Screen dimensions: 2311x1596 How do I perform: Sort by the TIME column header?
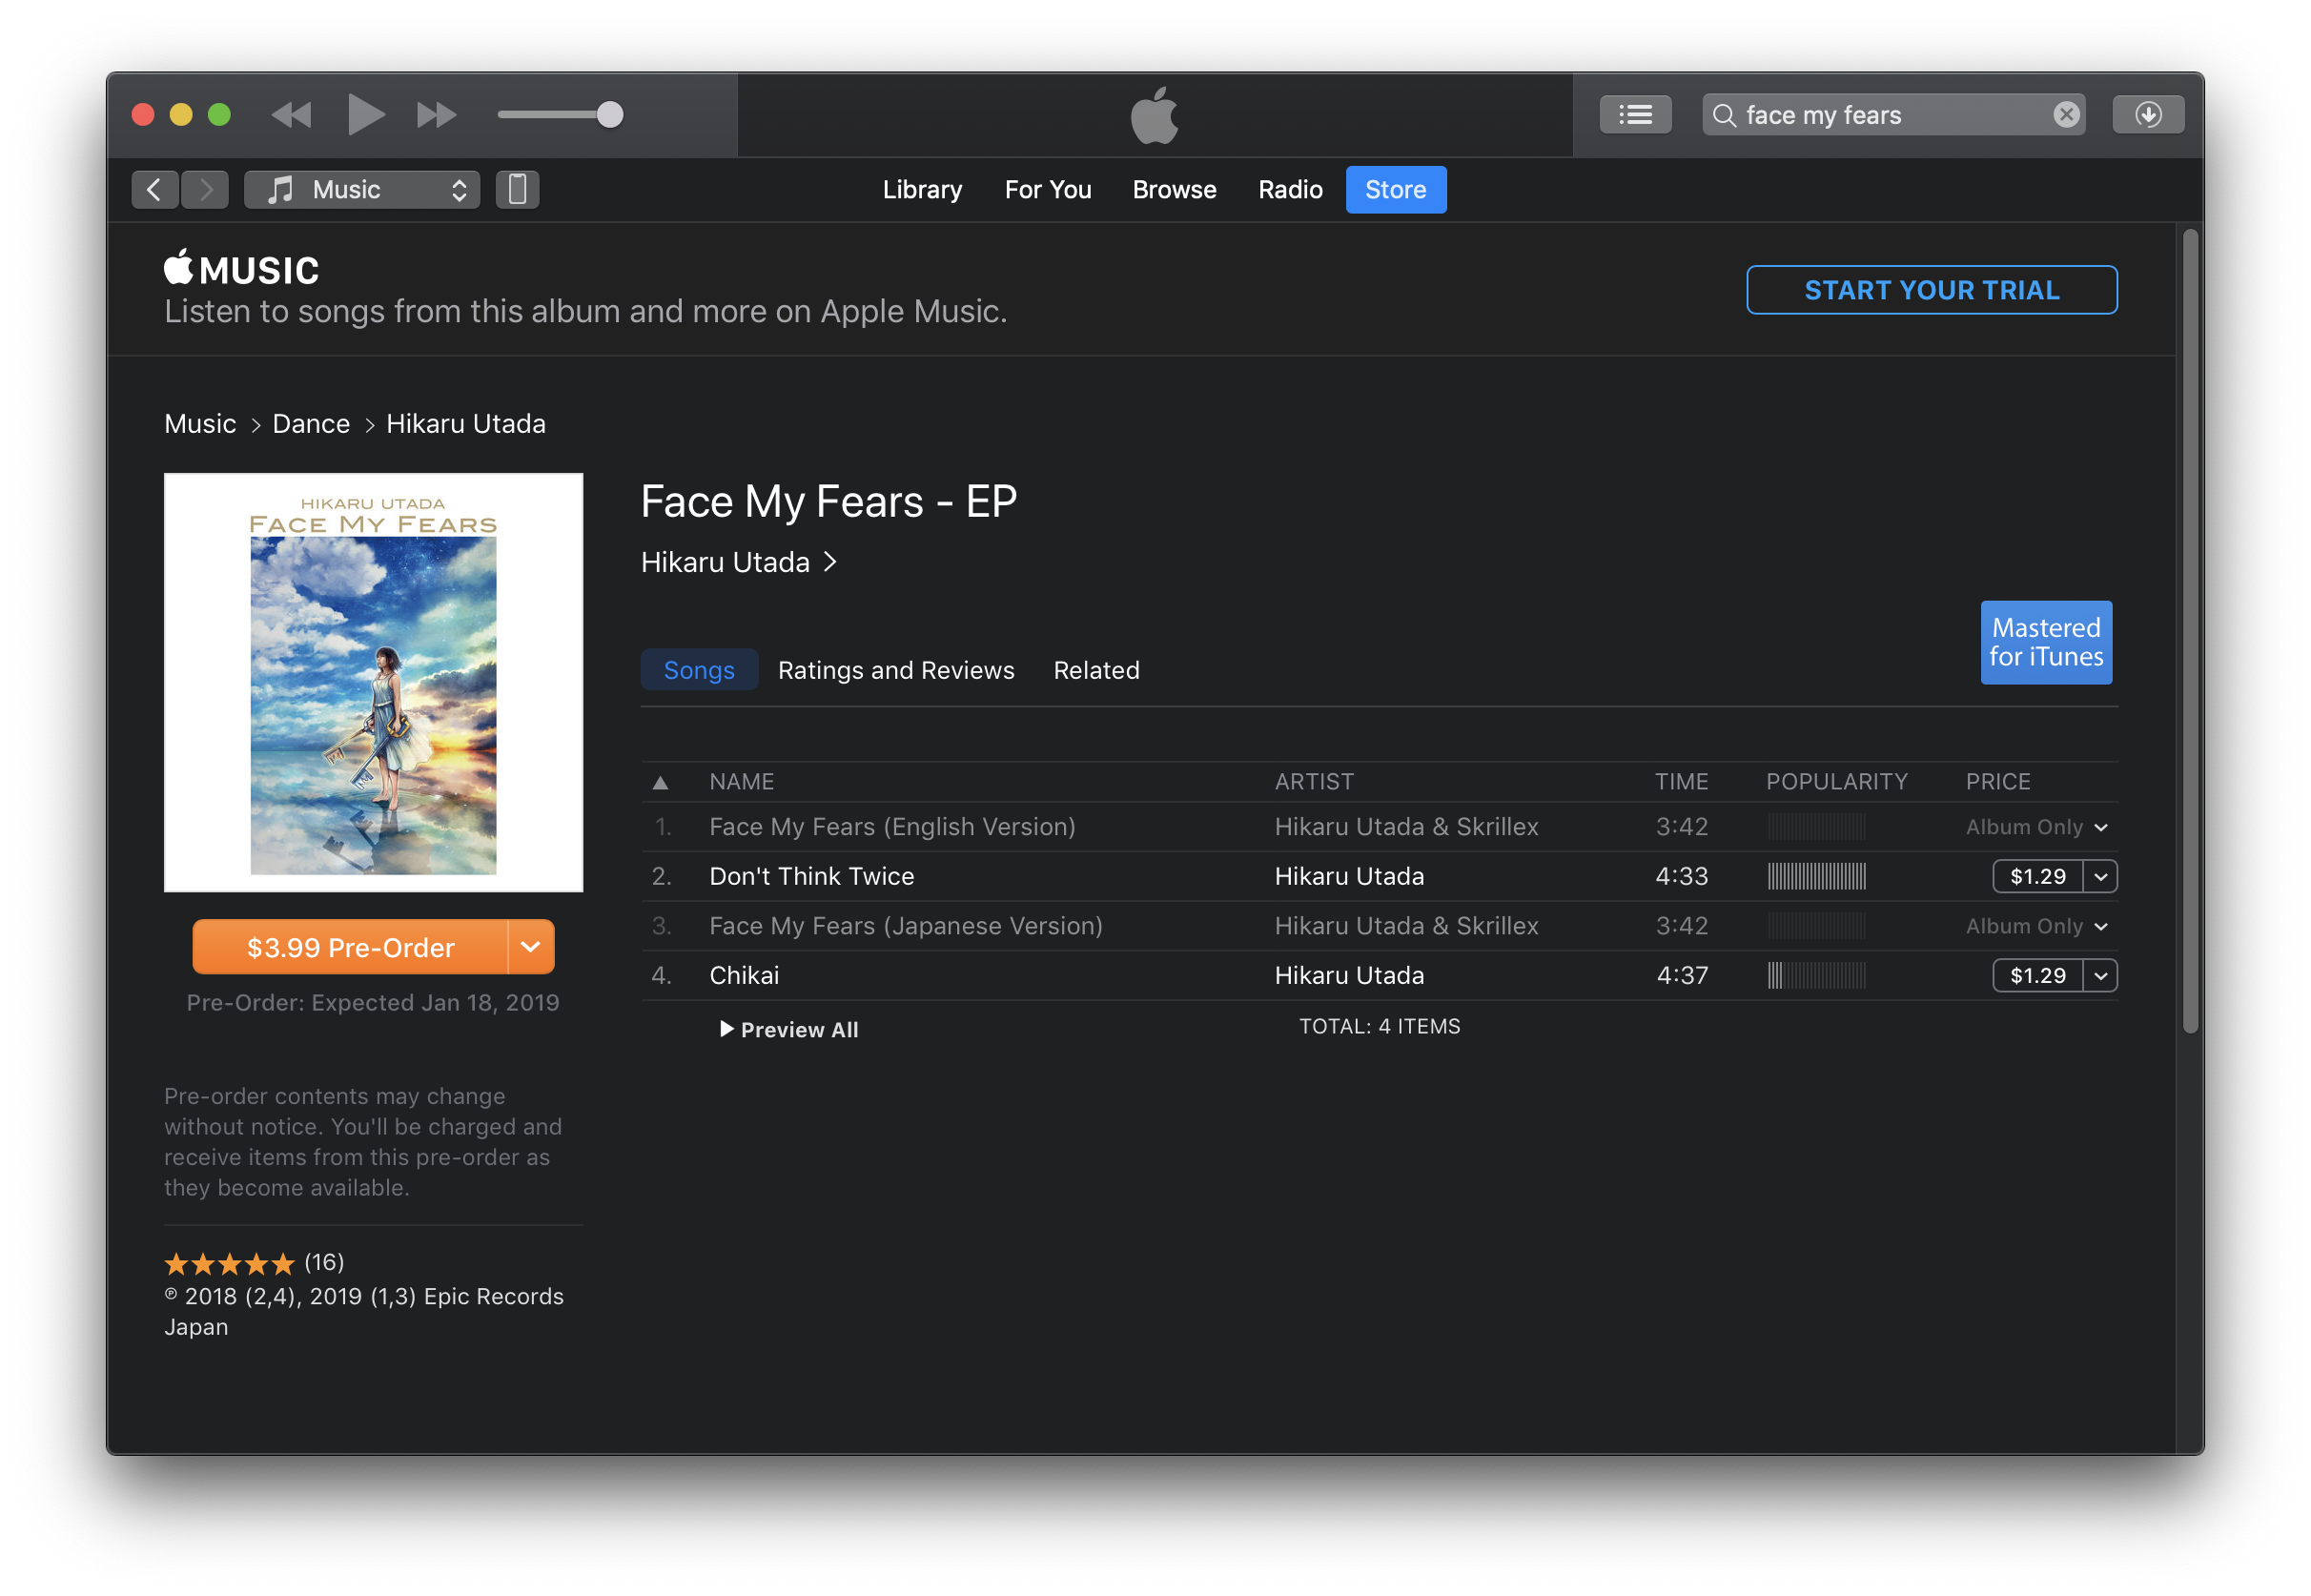coord(1681,781)
